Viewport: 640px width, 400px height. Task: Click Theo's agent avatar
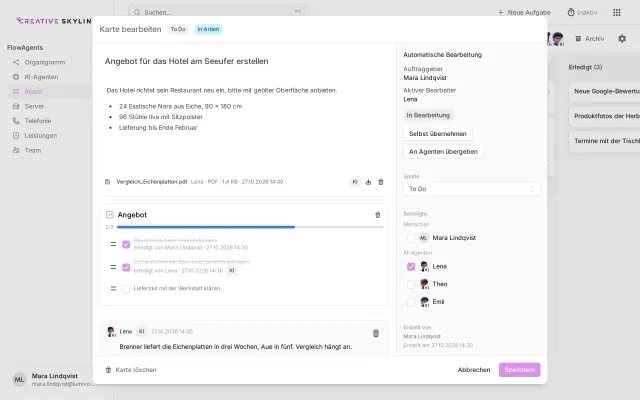pos(424,284)
